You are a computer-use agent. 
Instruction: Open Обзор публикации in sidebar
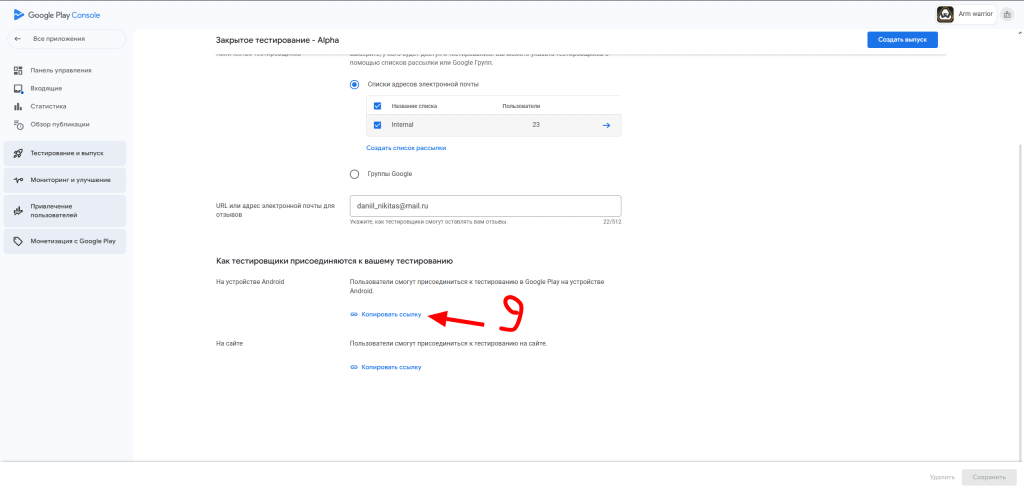click(x=60, y=124)
